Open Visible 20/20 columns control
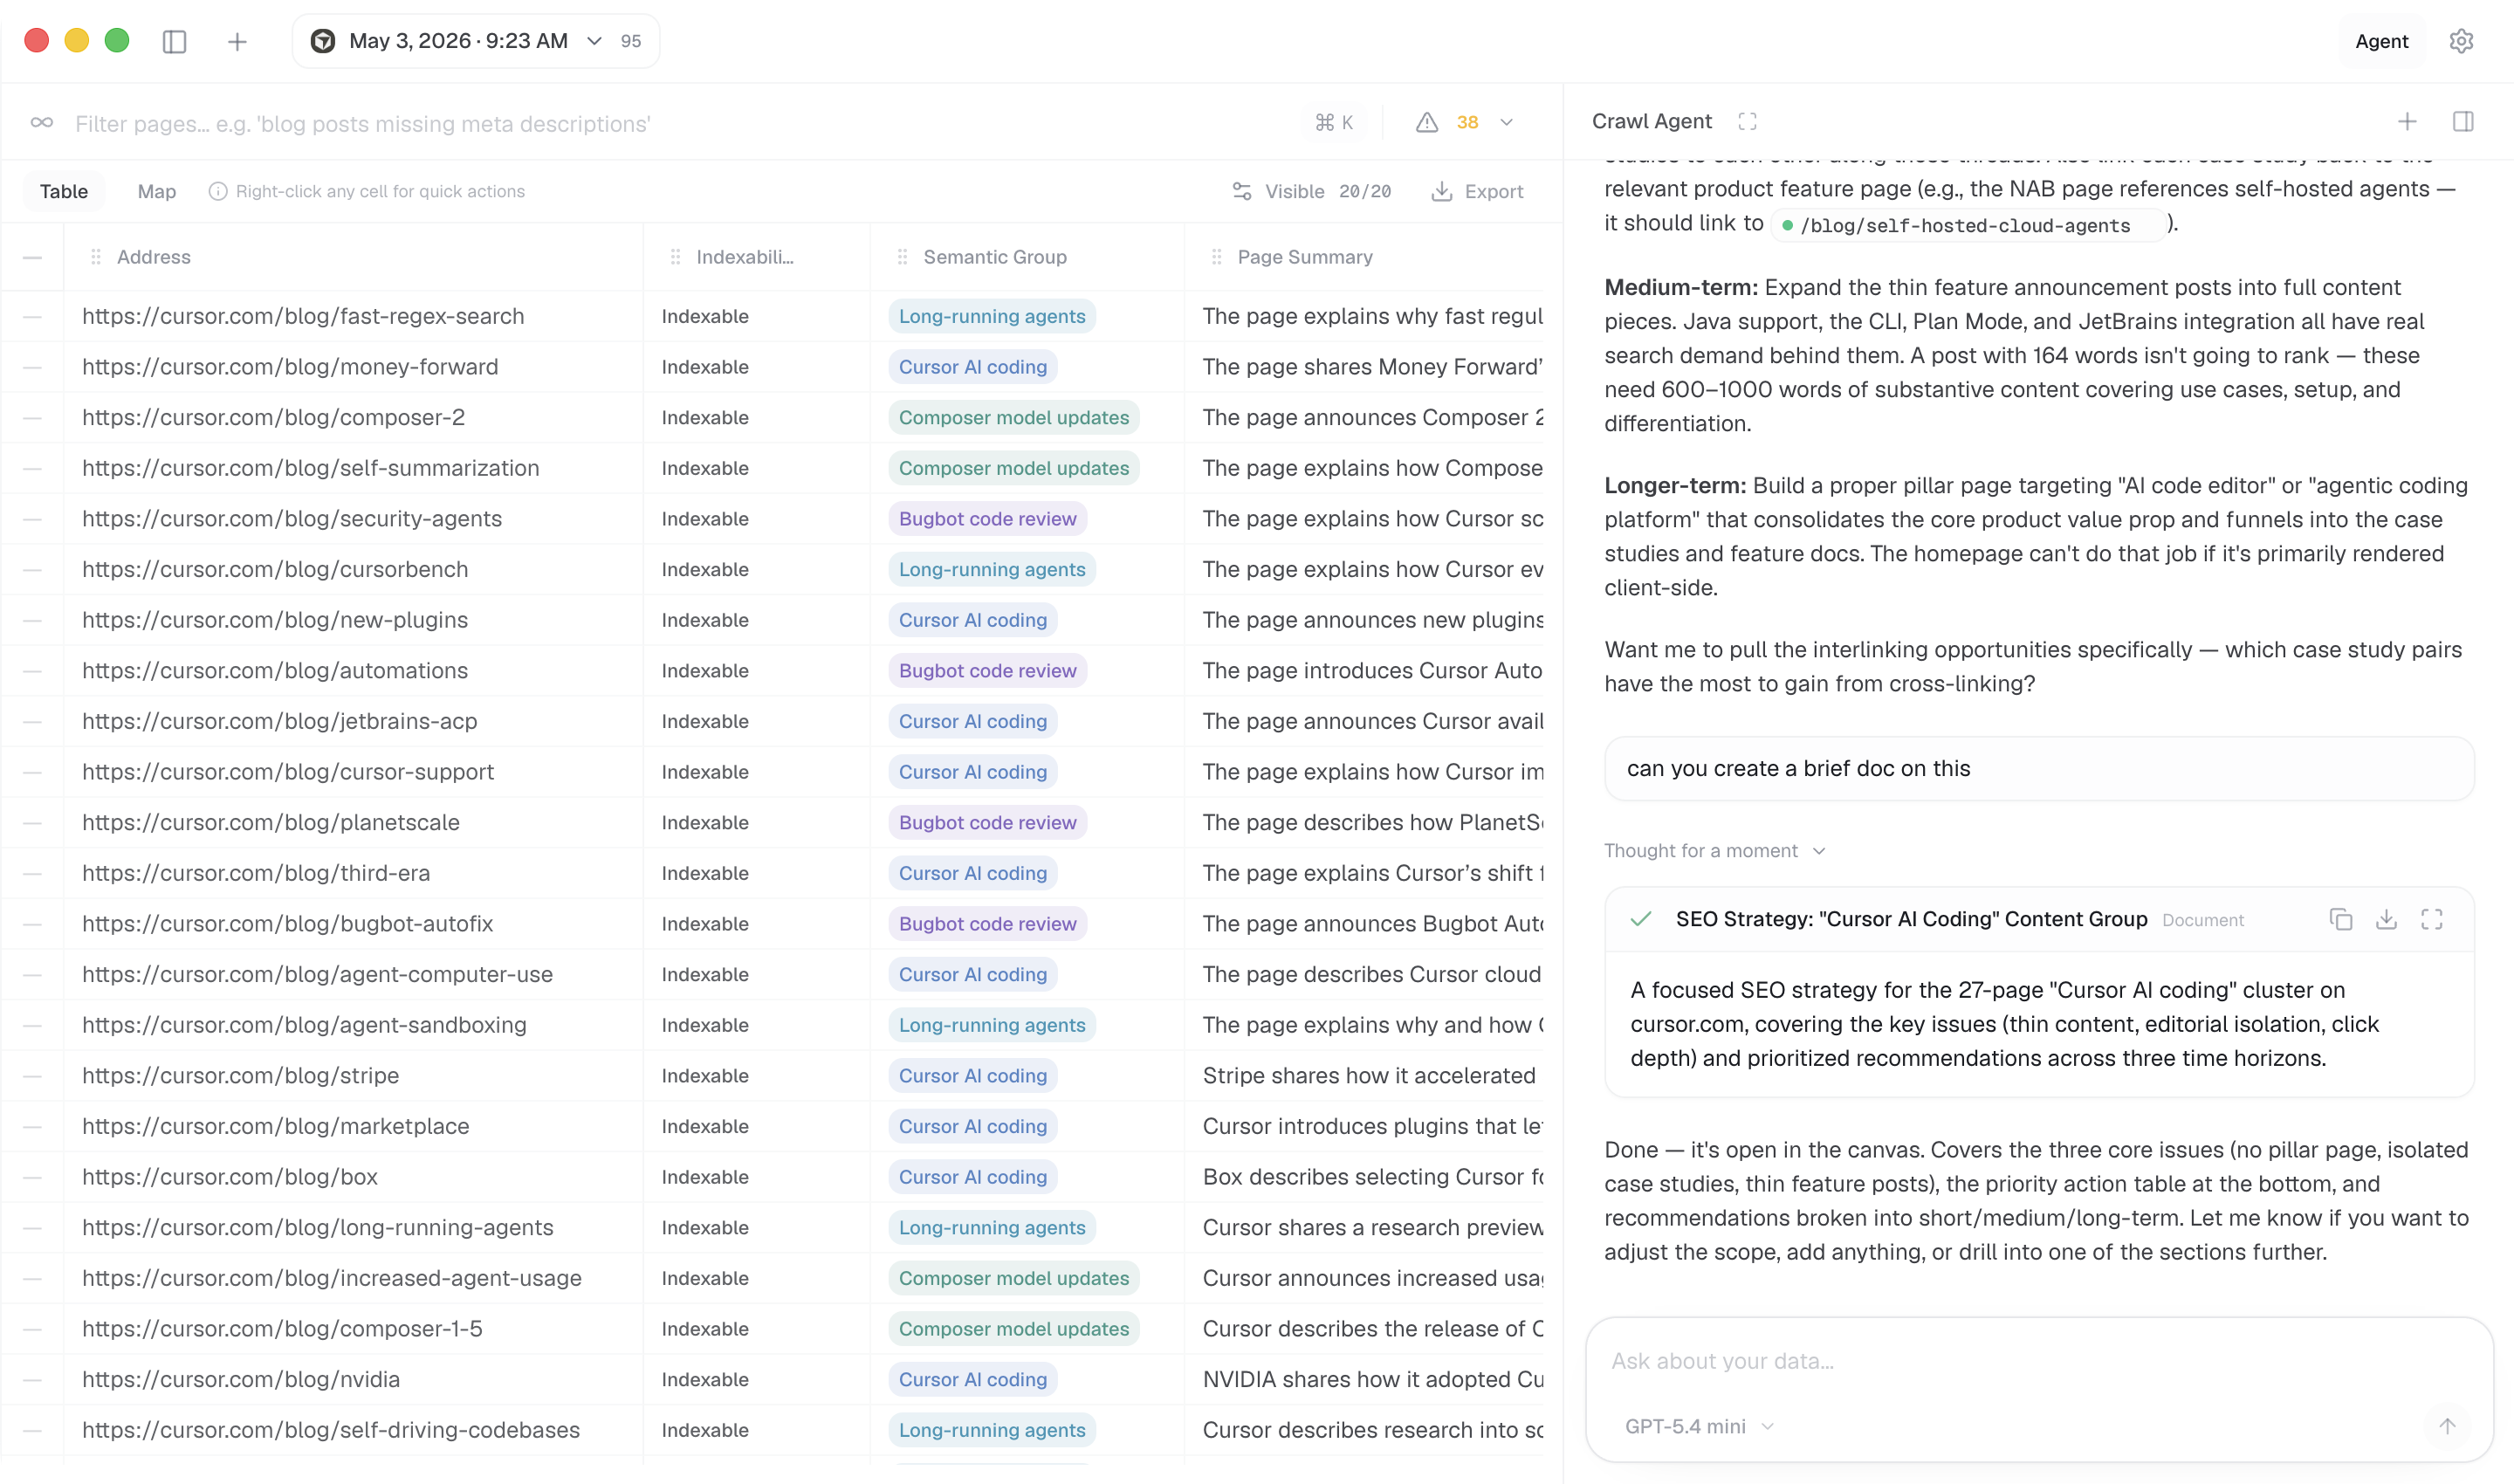 pyautogui.click(x=1311, y=191)
